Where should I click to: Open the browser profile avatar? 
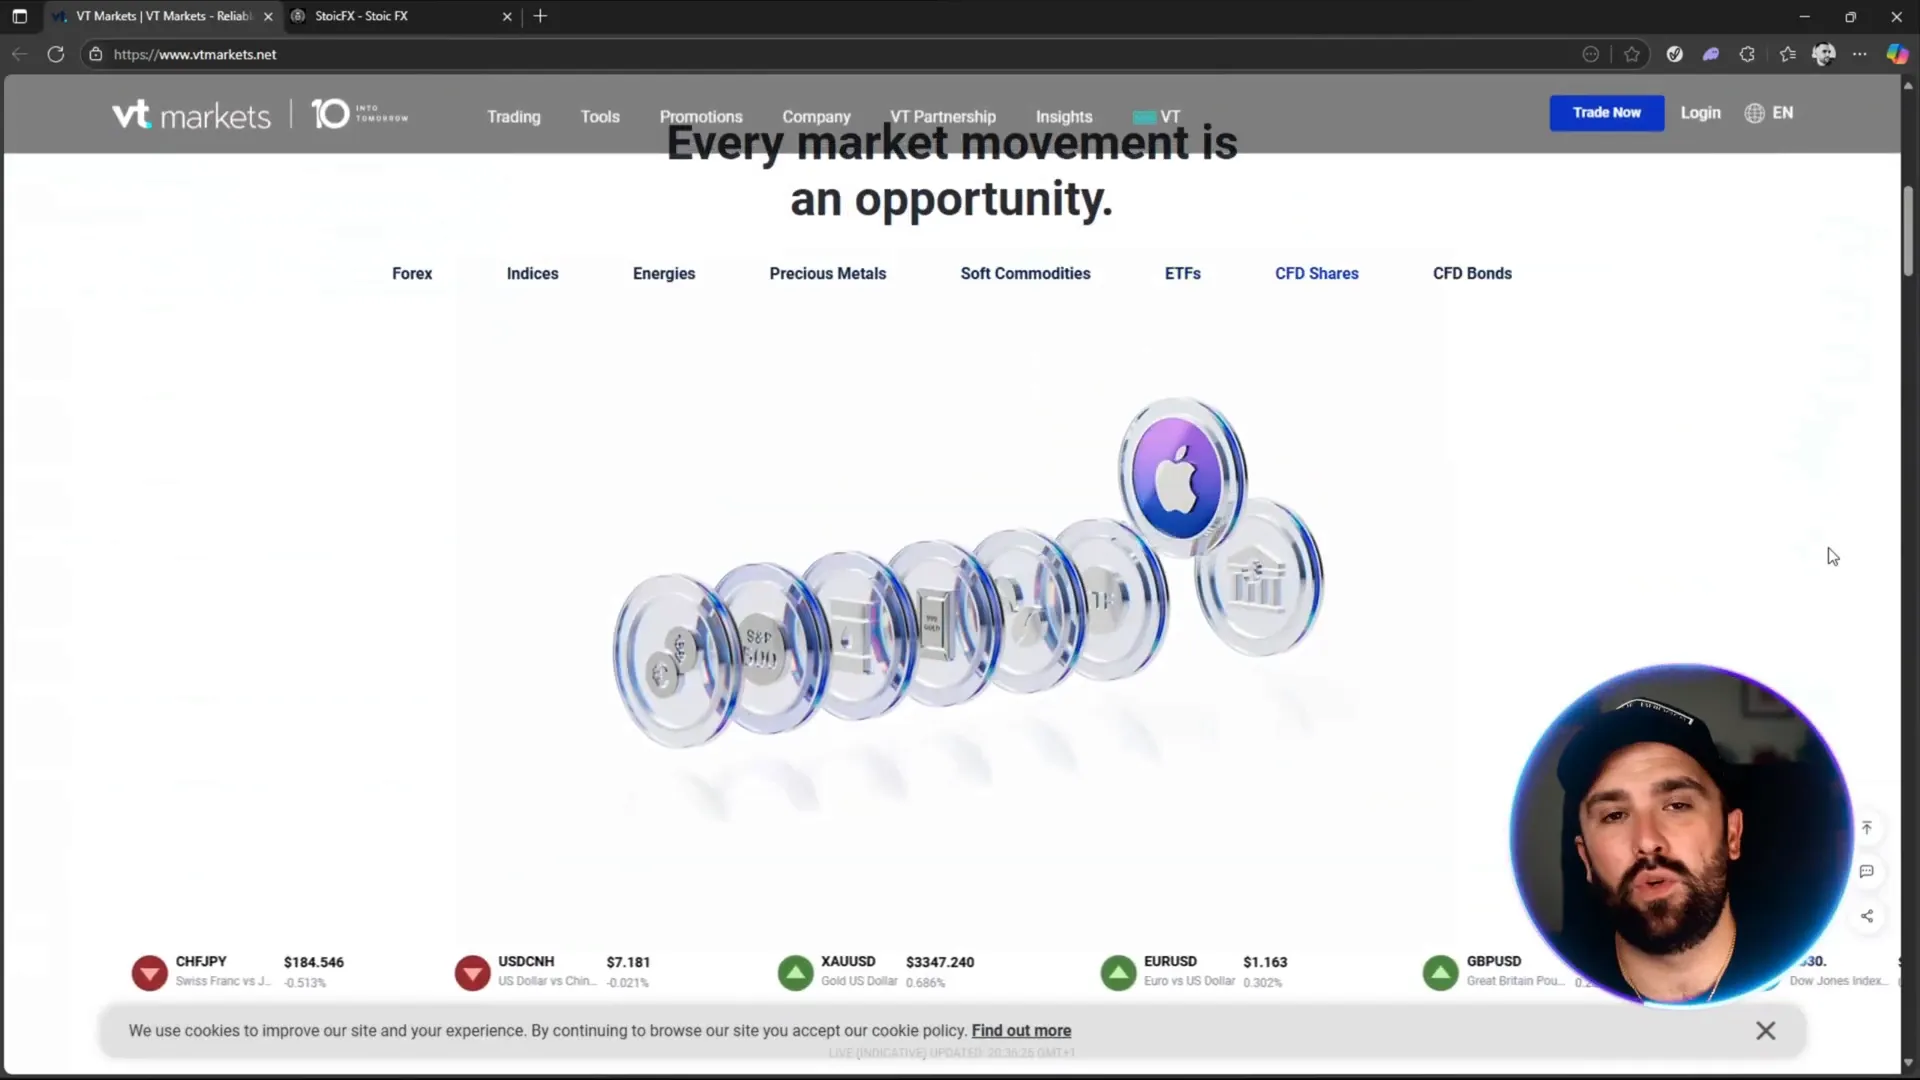coord(1824,54)
